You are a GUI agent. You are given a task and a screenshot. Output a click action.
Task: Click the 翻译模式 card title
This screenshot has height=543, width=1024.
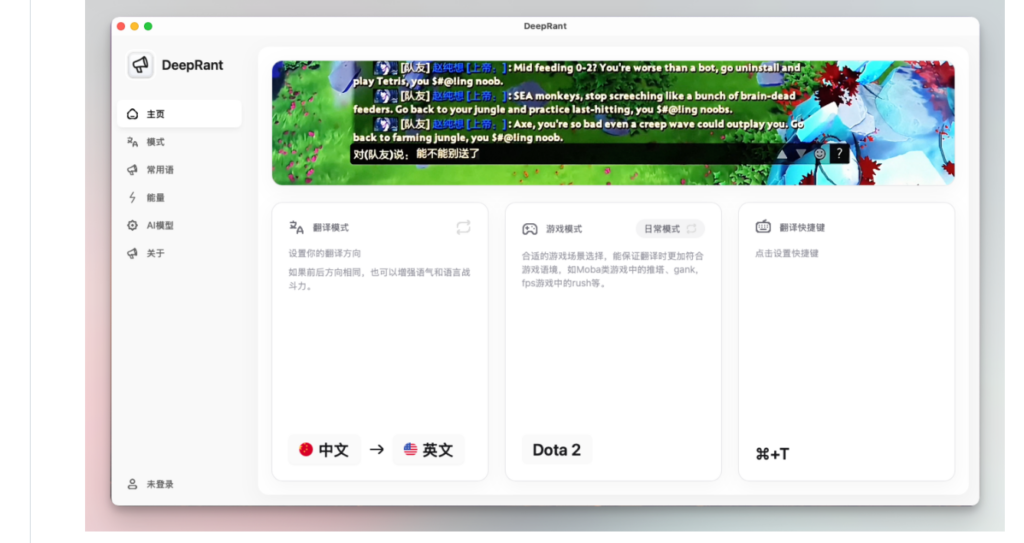[x=330, y=227]
